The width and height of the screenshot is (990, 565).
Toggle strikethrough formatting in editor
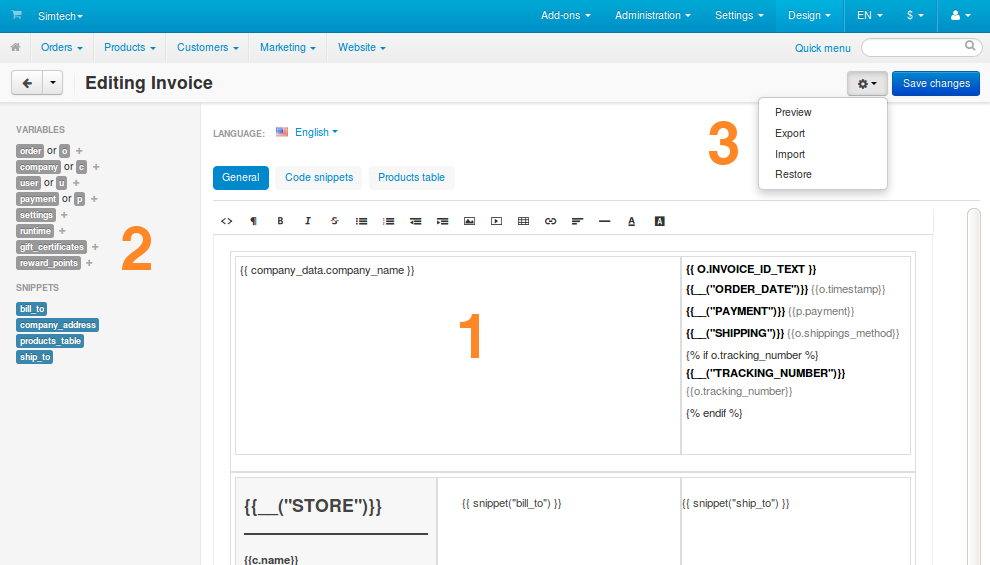pos(335,221)
